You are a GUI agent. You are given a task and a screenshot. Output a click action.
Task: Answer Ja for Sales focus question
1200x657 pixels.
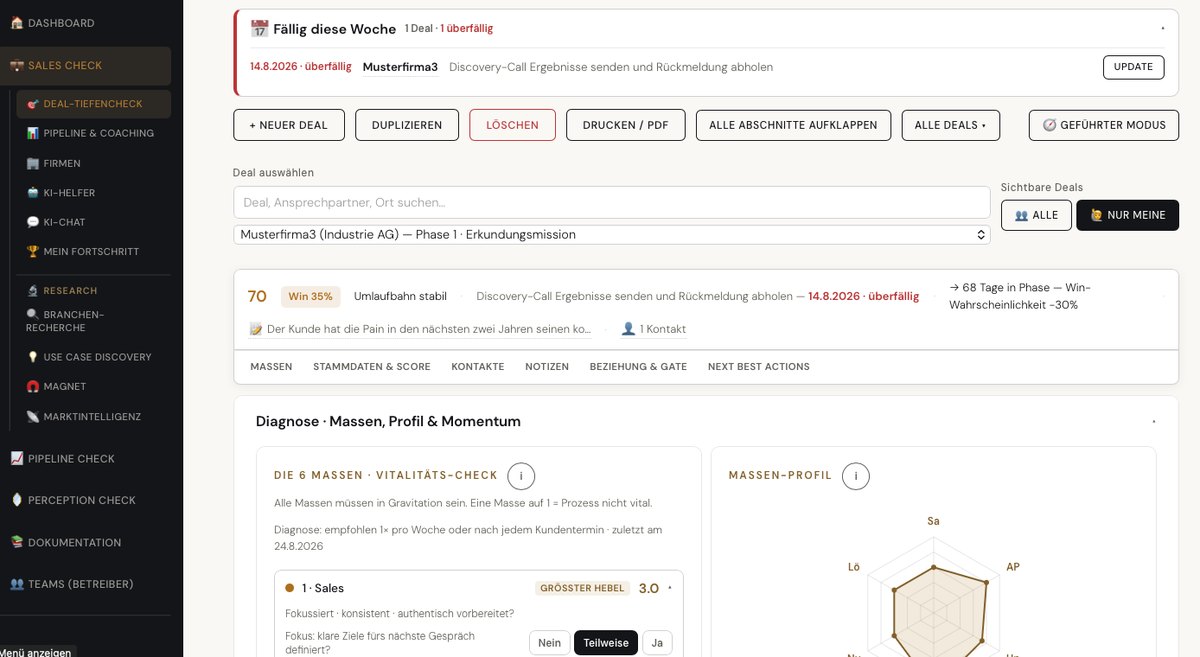[x=657, y=643]
